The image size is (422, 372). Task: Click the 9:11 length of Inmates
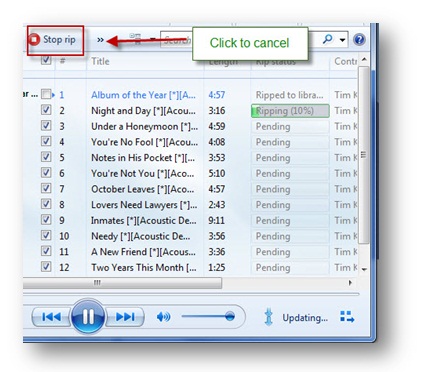coord(217,220)
